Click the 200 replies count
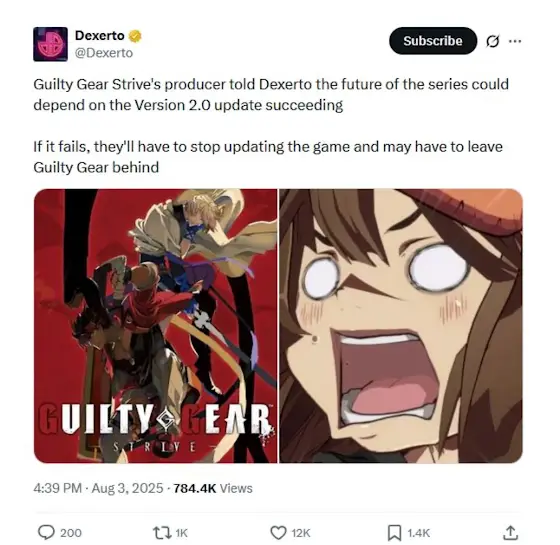Image resolution: width=560 pixels, height=545 pixels. pyautogui.click(x=71, y=533)
